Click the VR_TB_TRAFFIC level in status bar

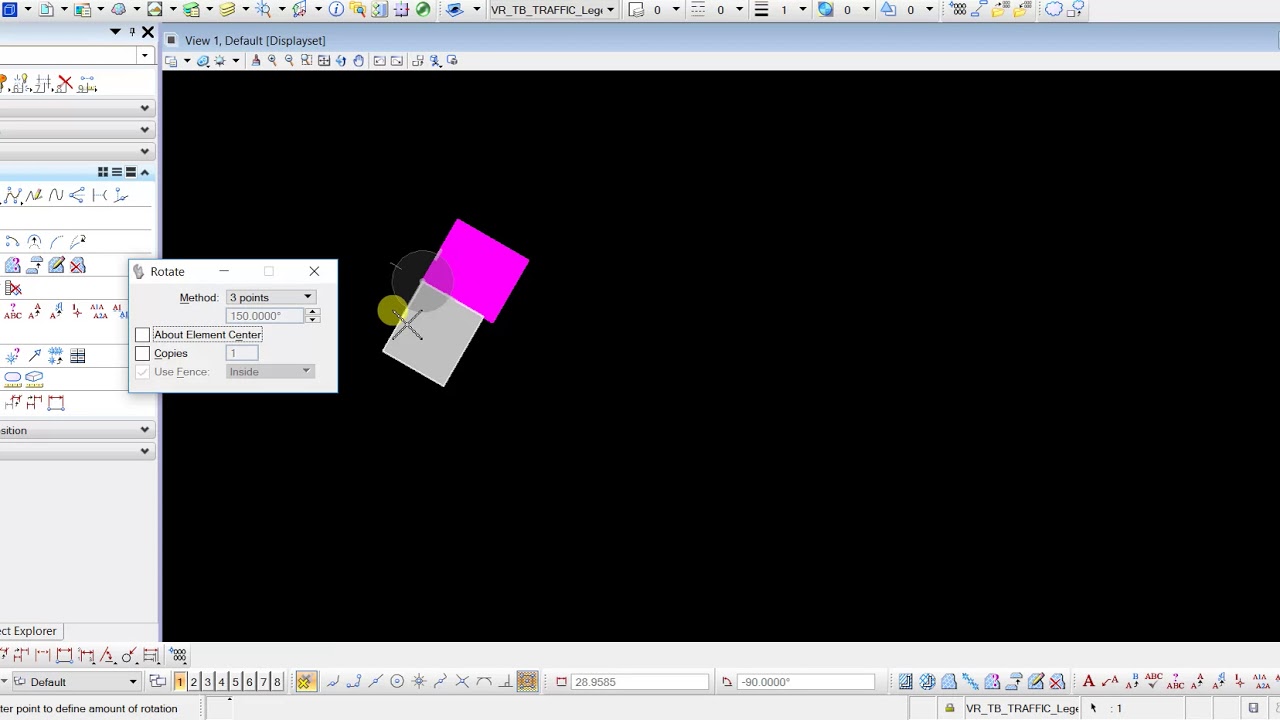click(x=1022, y=708)
